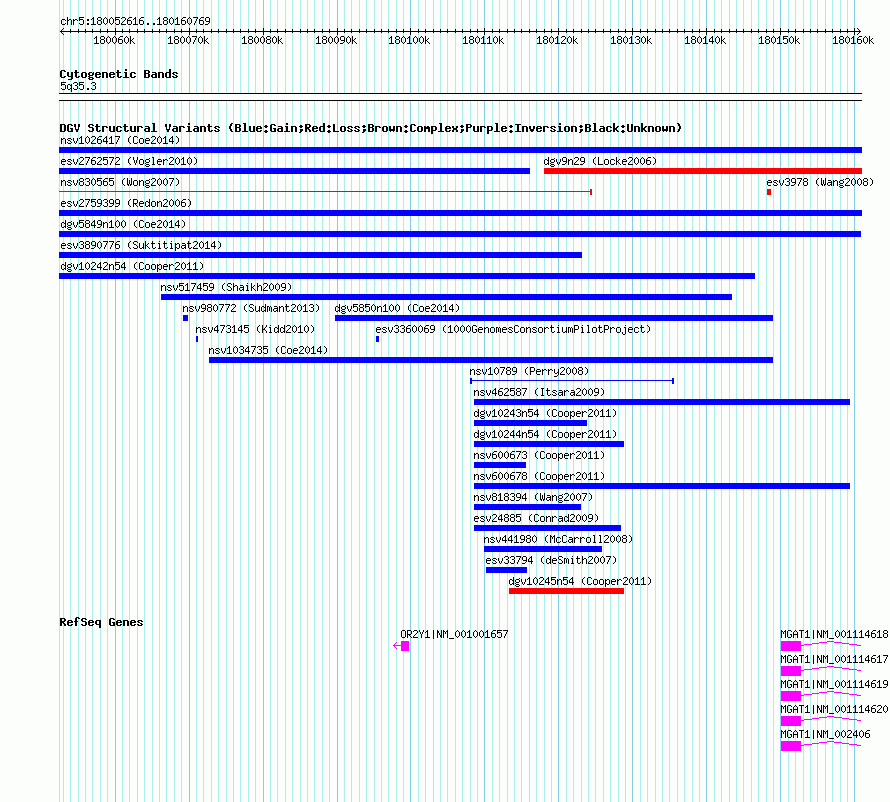The image size is (890, 802).
Task: Click the nsv830565 (Wong2007) label
Action: pos(120,182)
